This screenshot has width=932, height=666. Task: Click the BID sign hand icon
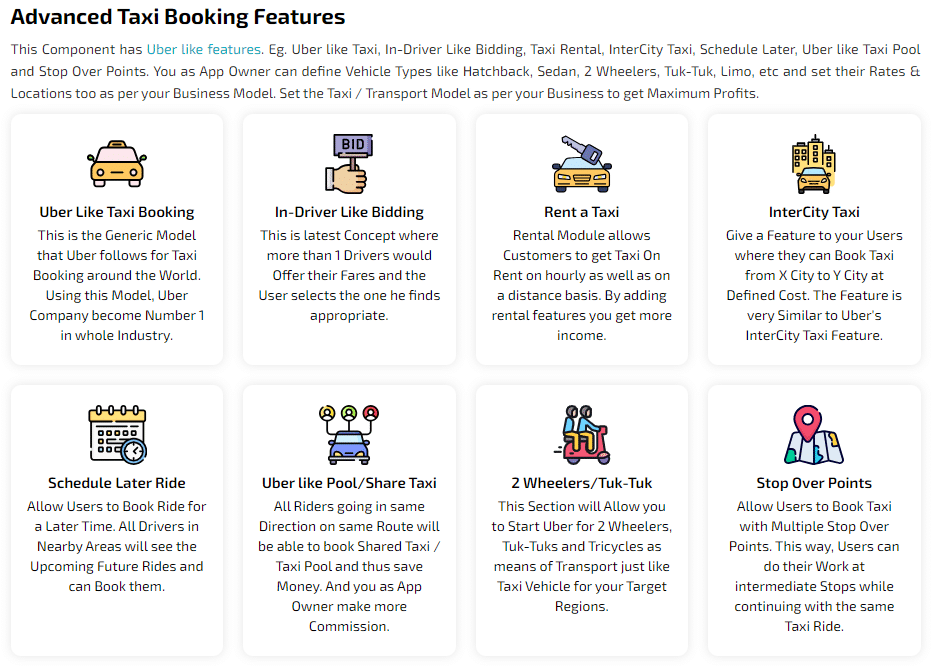click(x=349, y=164)
